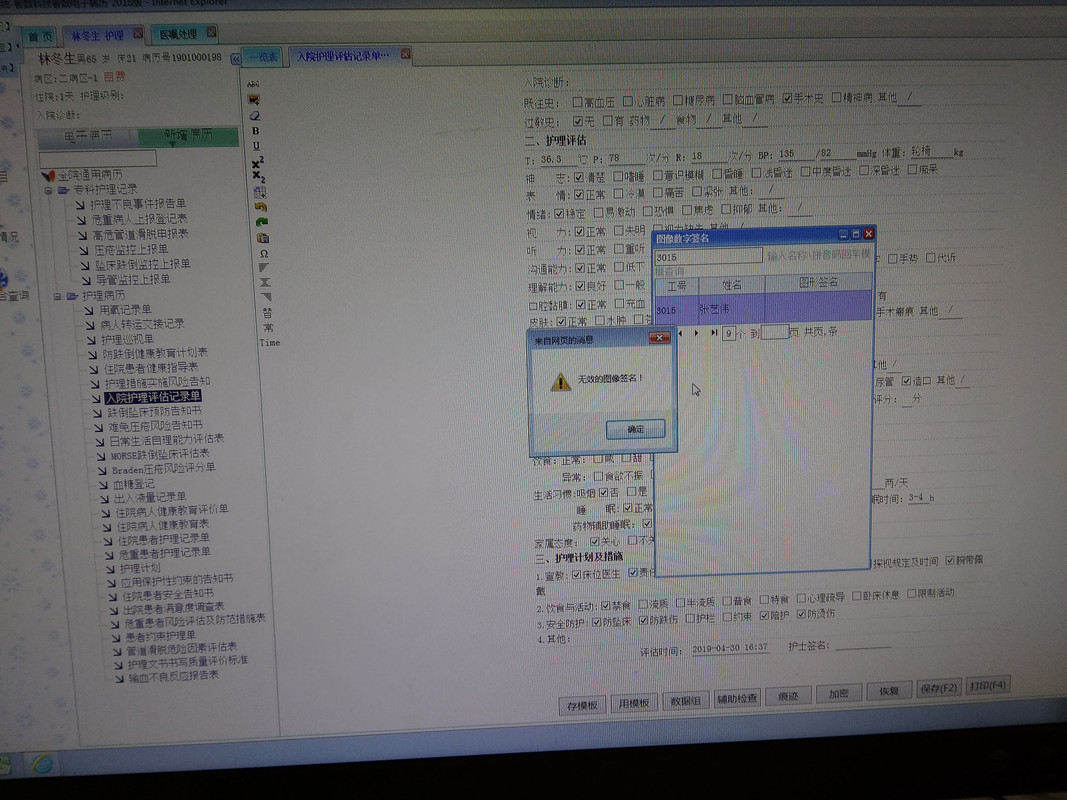Collapse the 护理病历 tree folder

[x=57, y=296]
